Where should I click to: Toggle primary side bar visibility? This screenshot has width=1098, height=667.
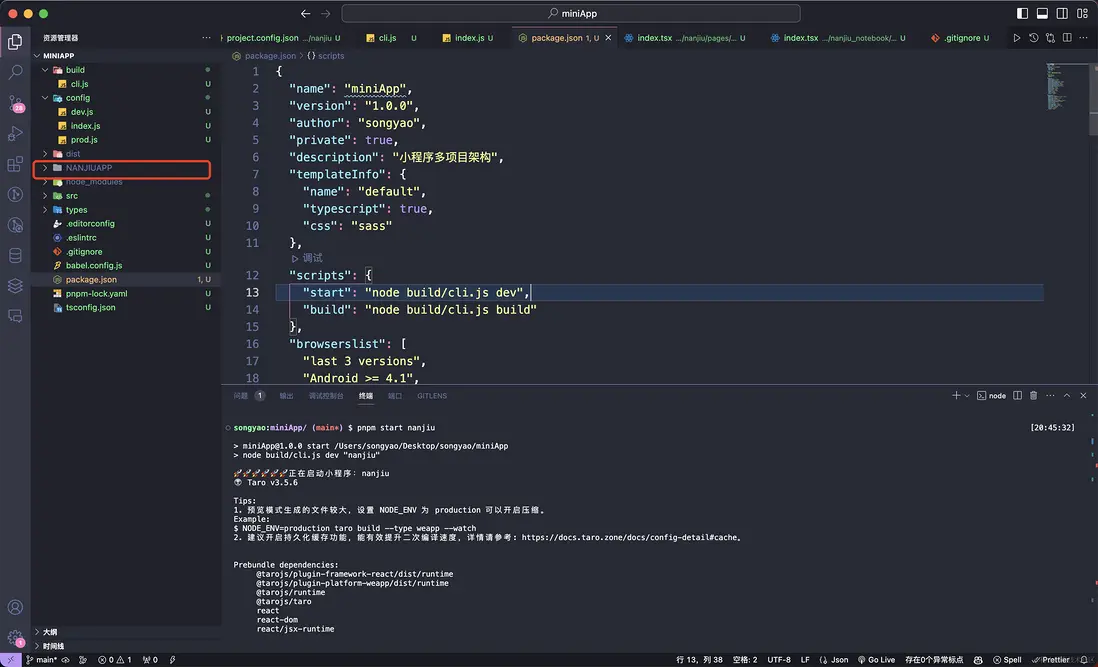(x=1022, y=13)
